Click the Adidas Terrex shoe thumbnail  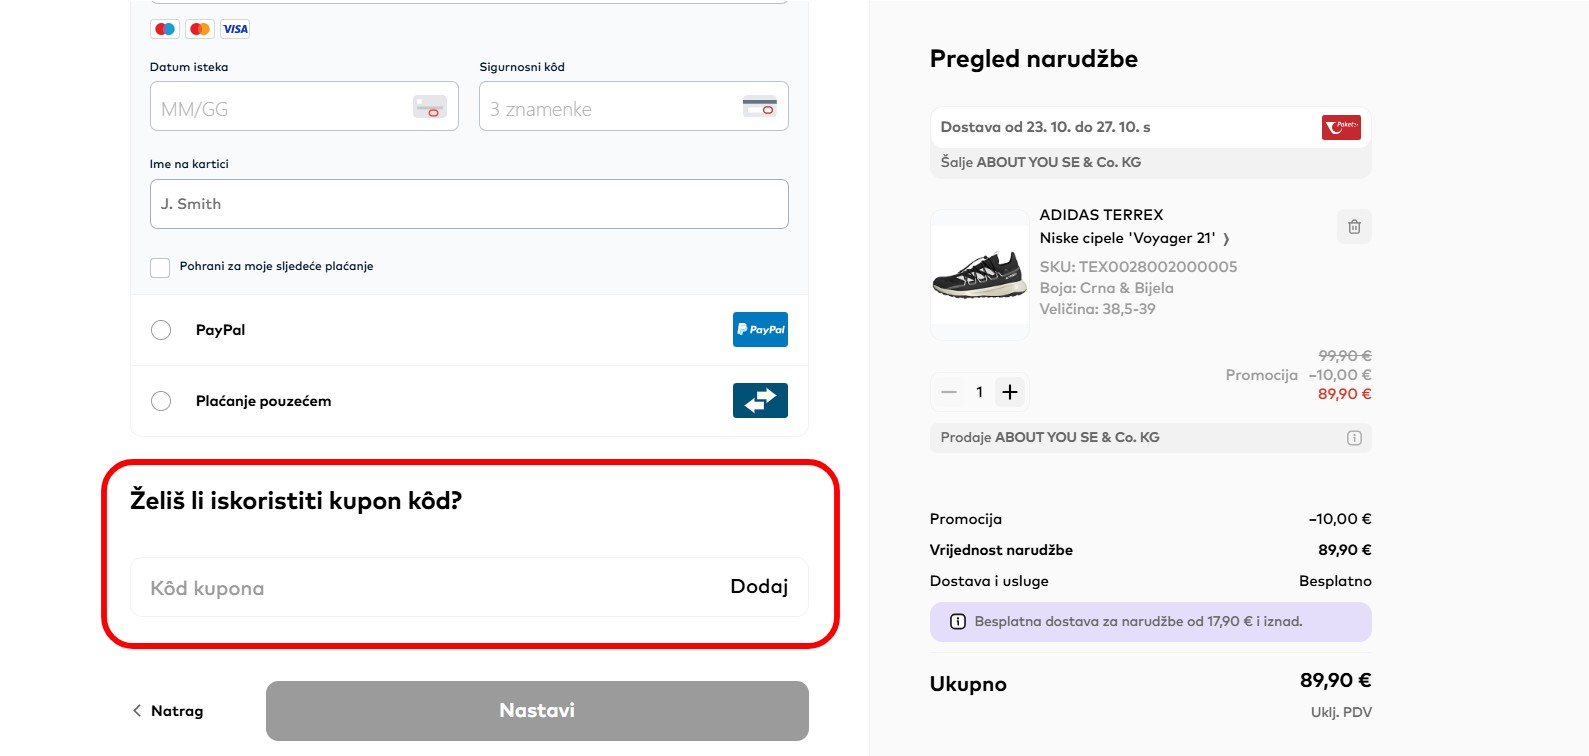point(980,274)
